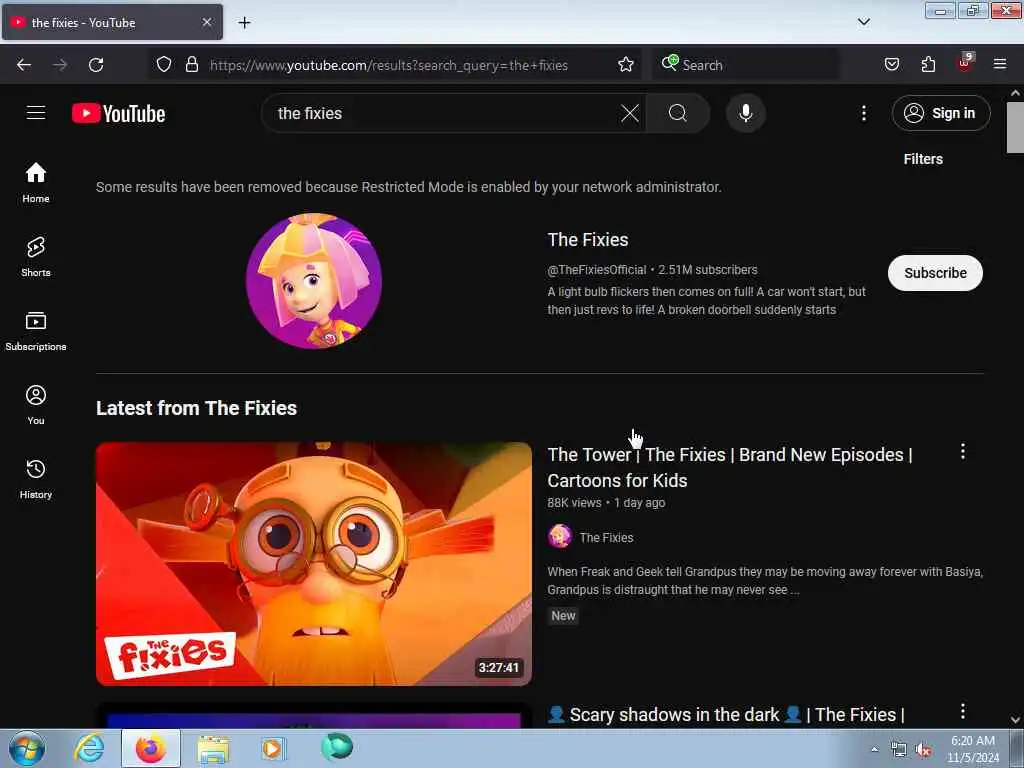Click '@TheFixiesOfficial' handle text
This screenshot has width=1024, height=768.
click(x=597, y=270)
